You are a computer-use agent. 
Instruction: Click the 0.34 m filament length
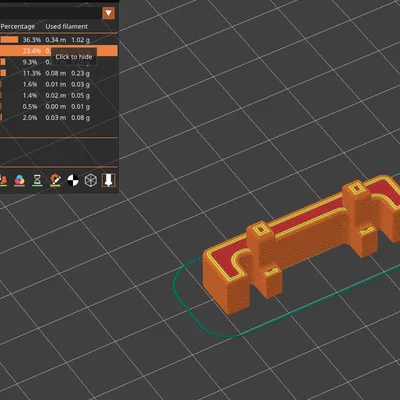[56, 40]
